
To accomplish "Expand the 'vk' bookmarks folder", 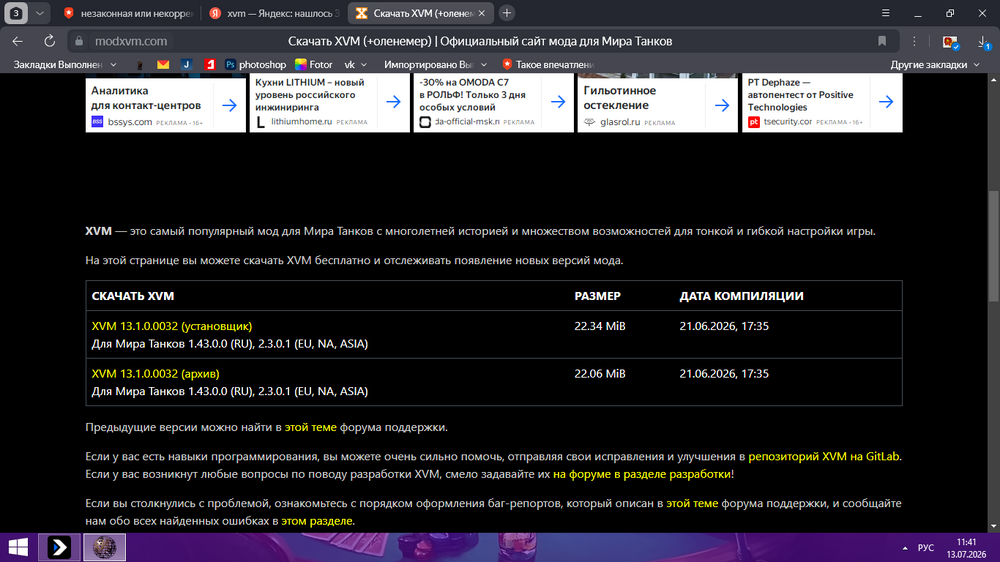I will point(355,64).
